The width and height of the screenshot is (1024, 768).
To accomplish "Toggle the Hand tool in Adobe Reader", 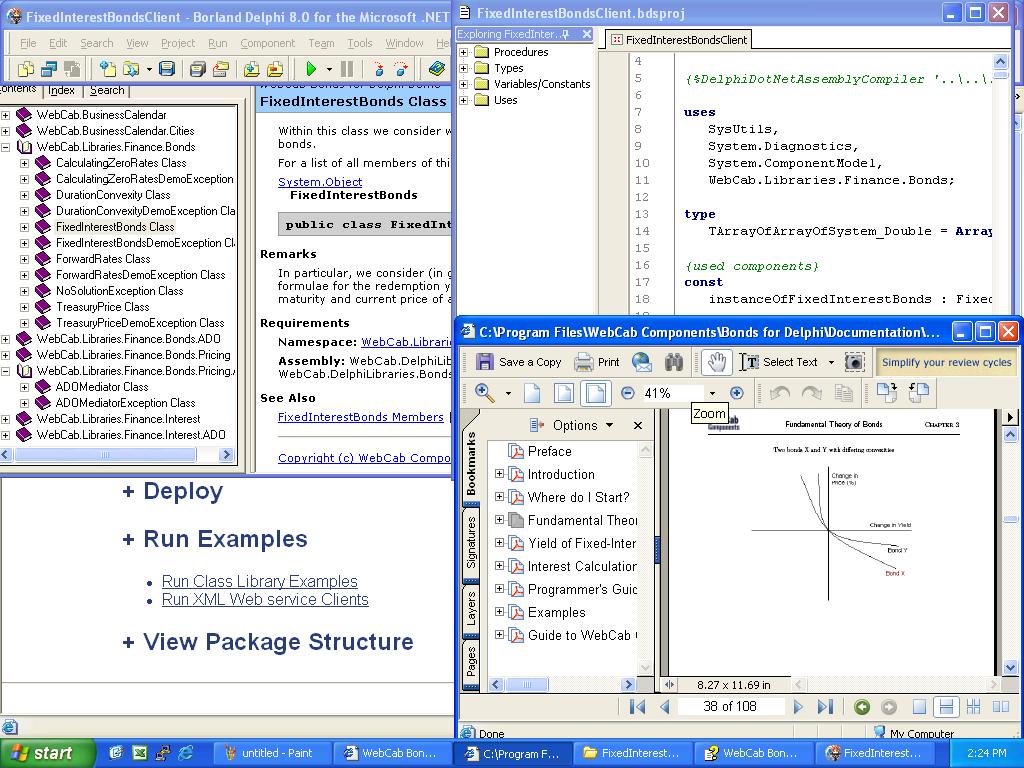I will pos(716,362).
